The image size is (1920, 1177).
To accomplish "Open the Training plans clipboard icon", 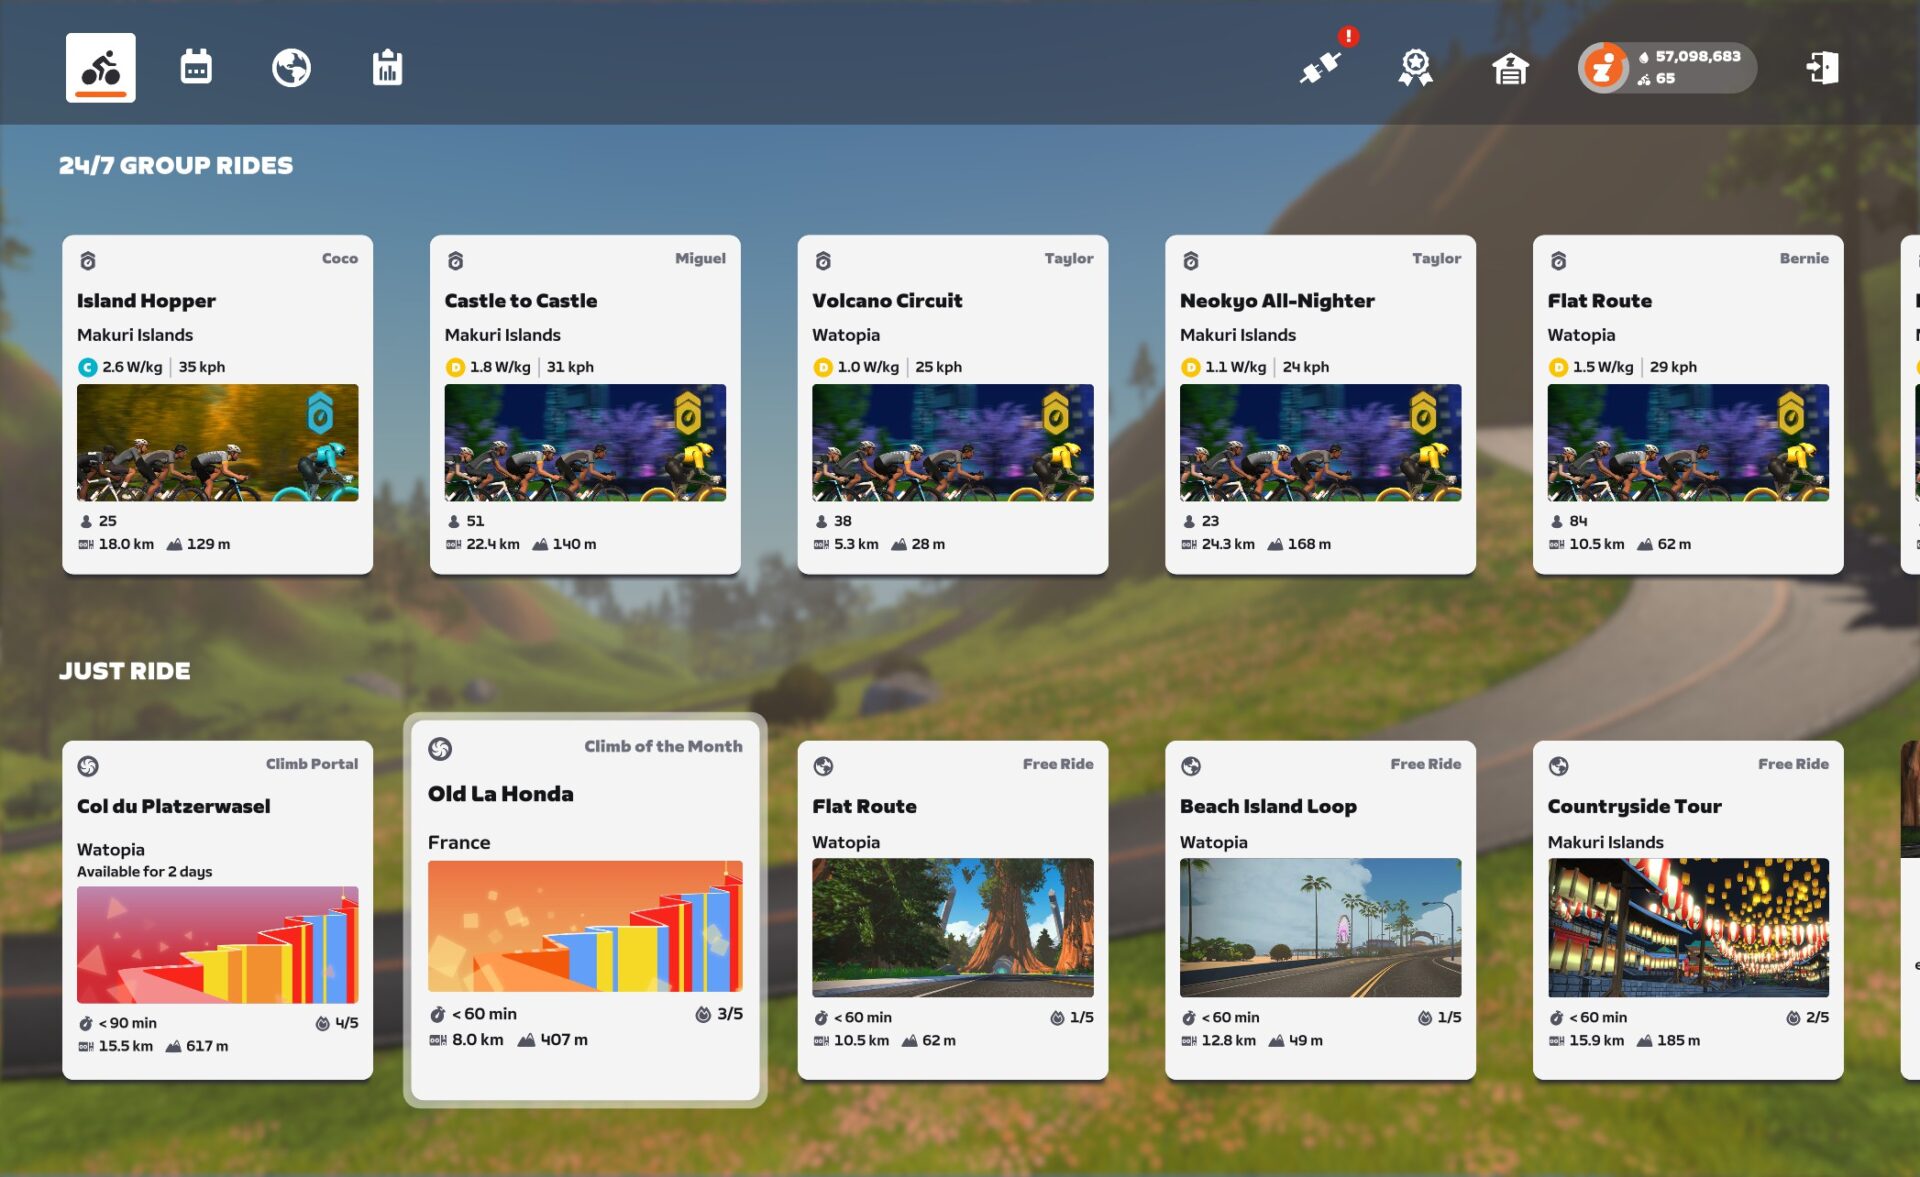I will 387,67.
